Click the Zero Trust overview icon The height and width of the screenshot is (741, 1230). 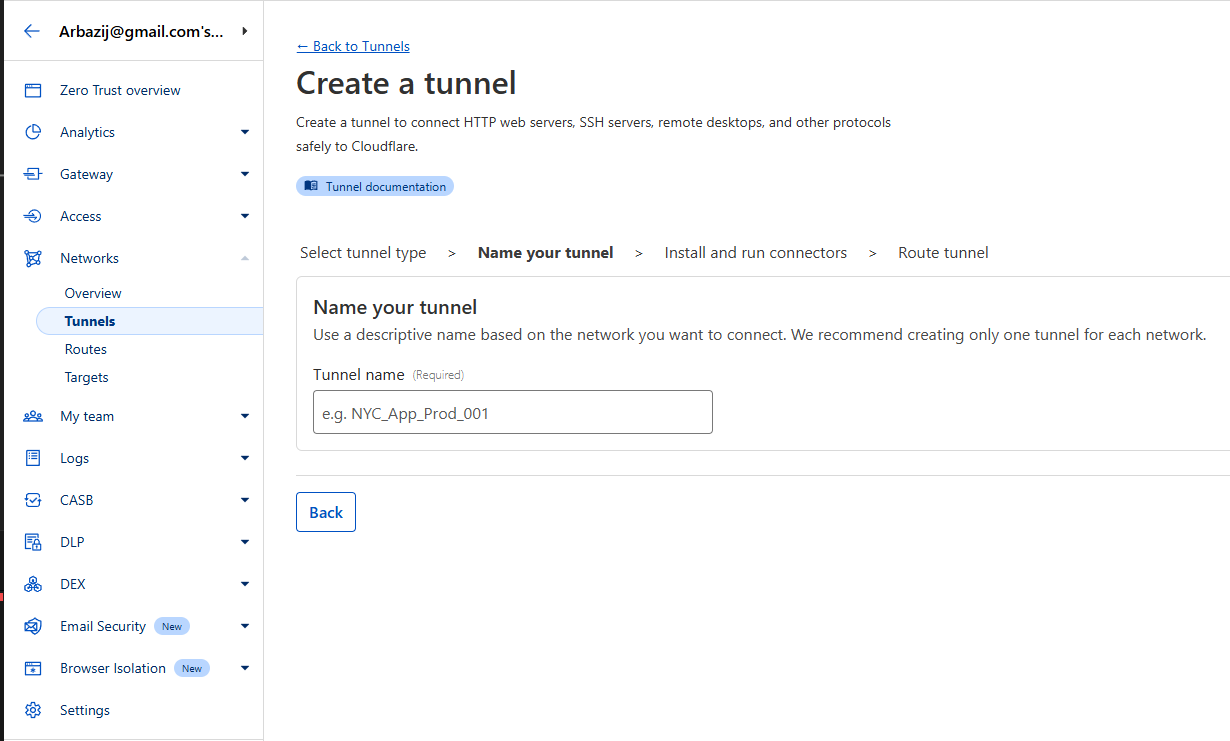(33, 90)
